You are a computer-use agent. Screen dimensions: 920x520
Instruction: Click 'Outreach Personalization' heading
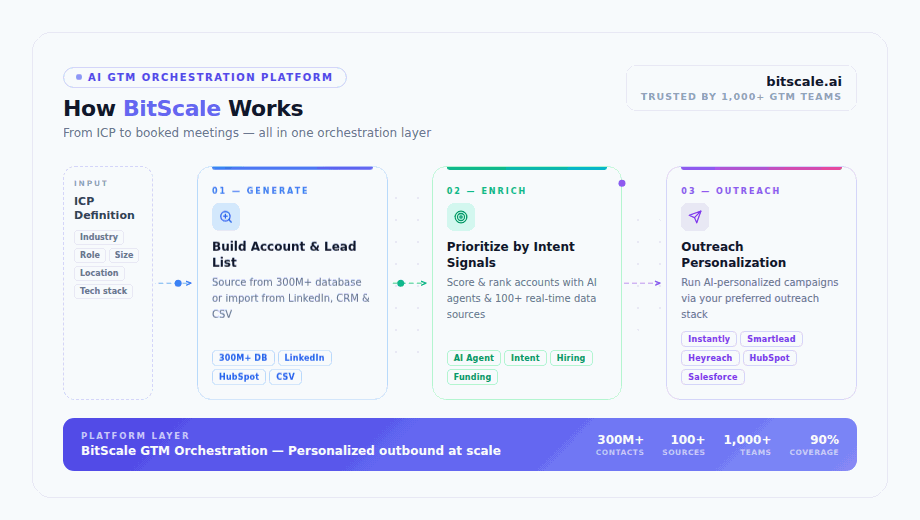click(733, 254)
